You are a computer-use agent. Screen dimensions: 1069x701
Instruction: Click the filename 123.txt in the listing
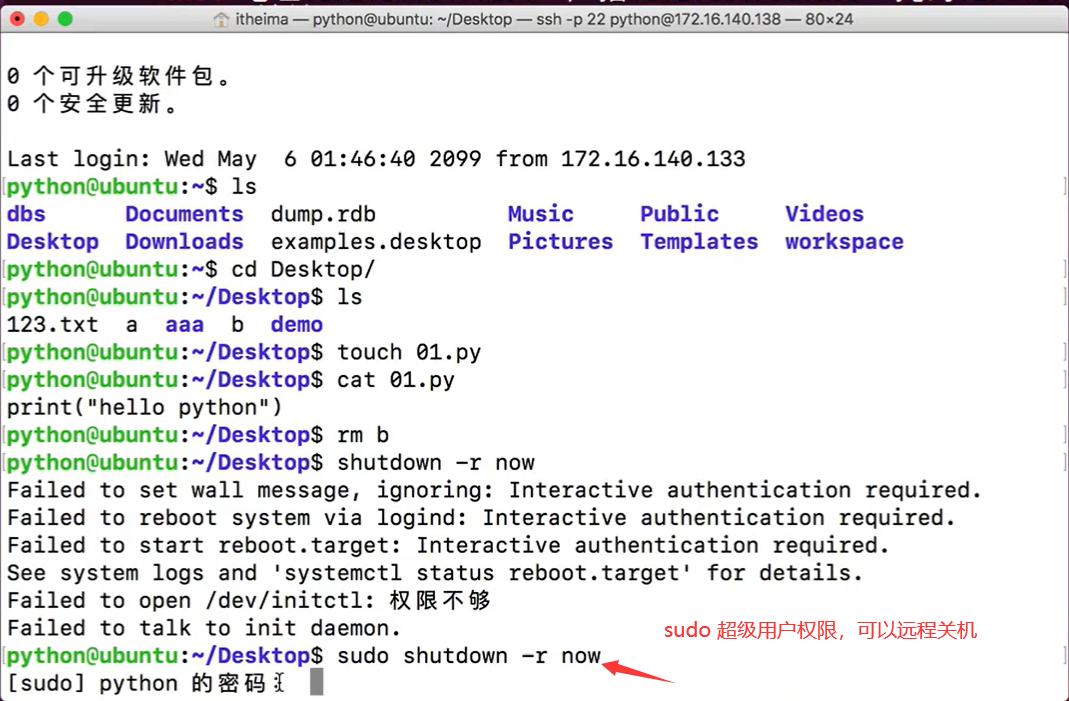[52, 324]
